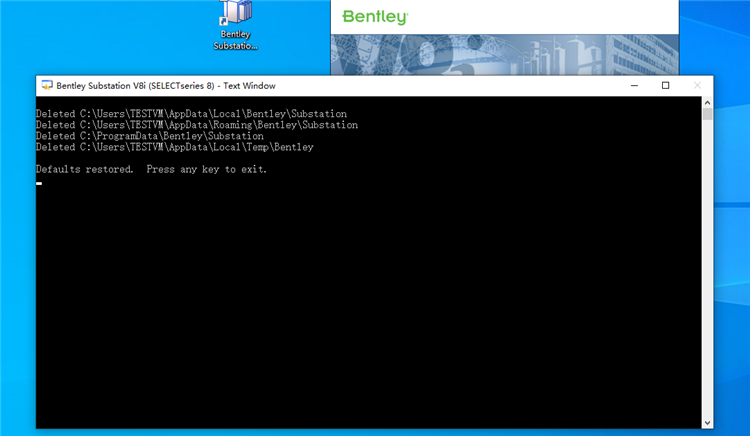Click the Text Window title bar icon

(47, 86)
